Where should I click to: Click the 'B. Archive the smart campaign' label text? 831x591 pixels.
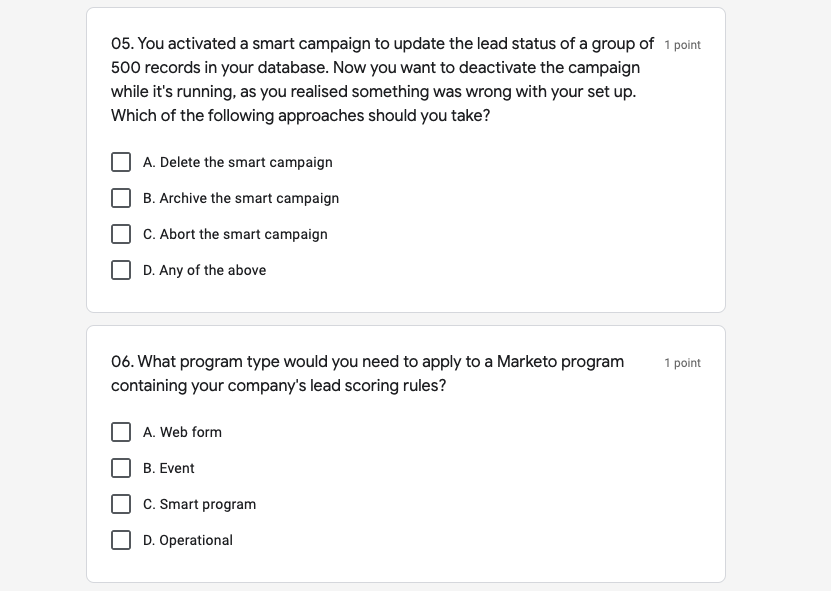pyautogui.click(x=241, y=198)
